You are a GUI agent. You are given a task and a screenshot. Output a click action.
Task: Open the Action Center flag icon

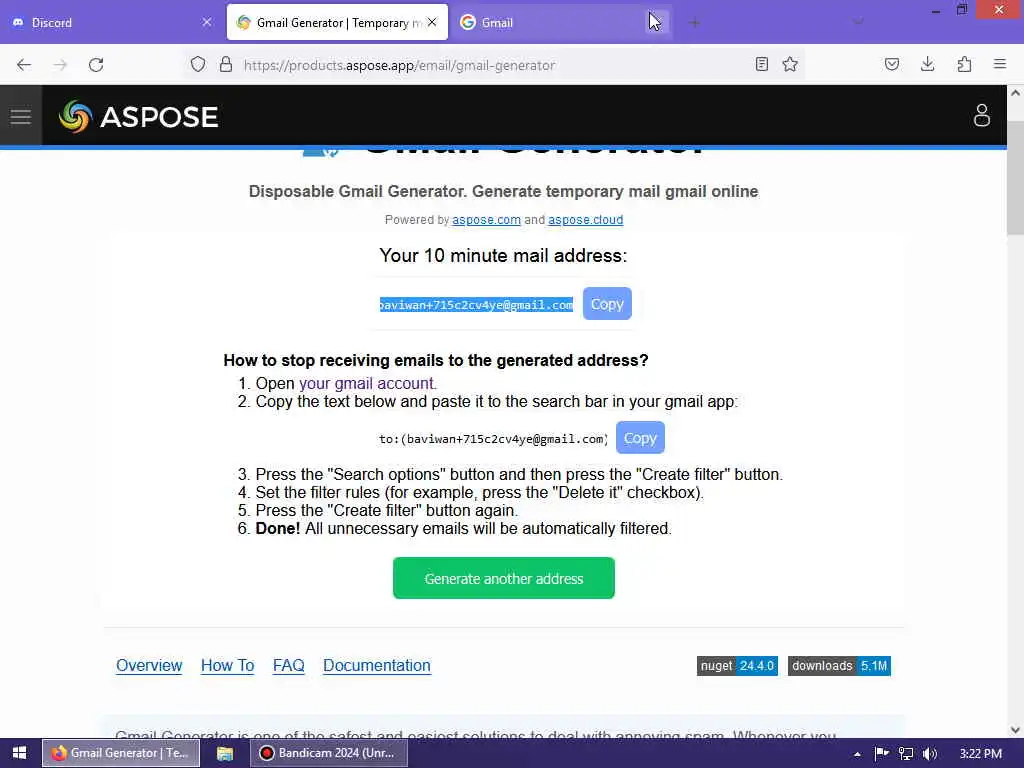tap(881, 754)
